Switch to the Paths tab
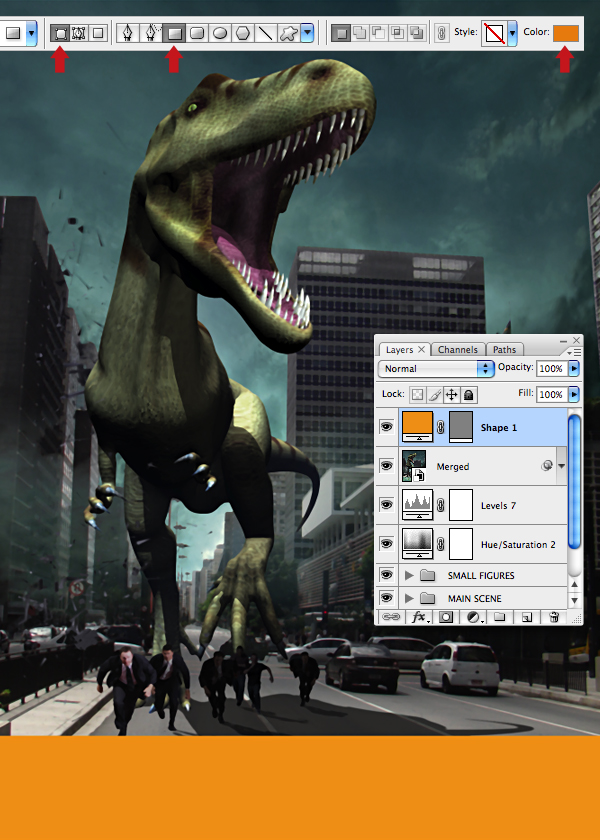 coord(504,349)
